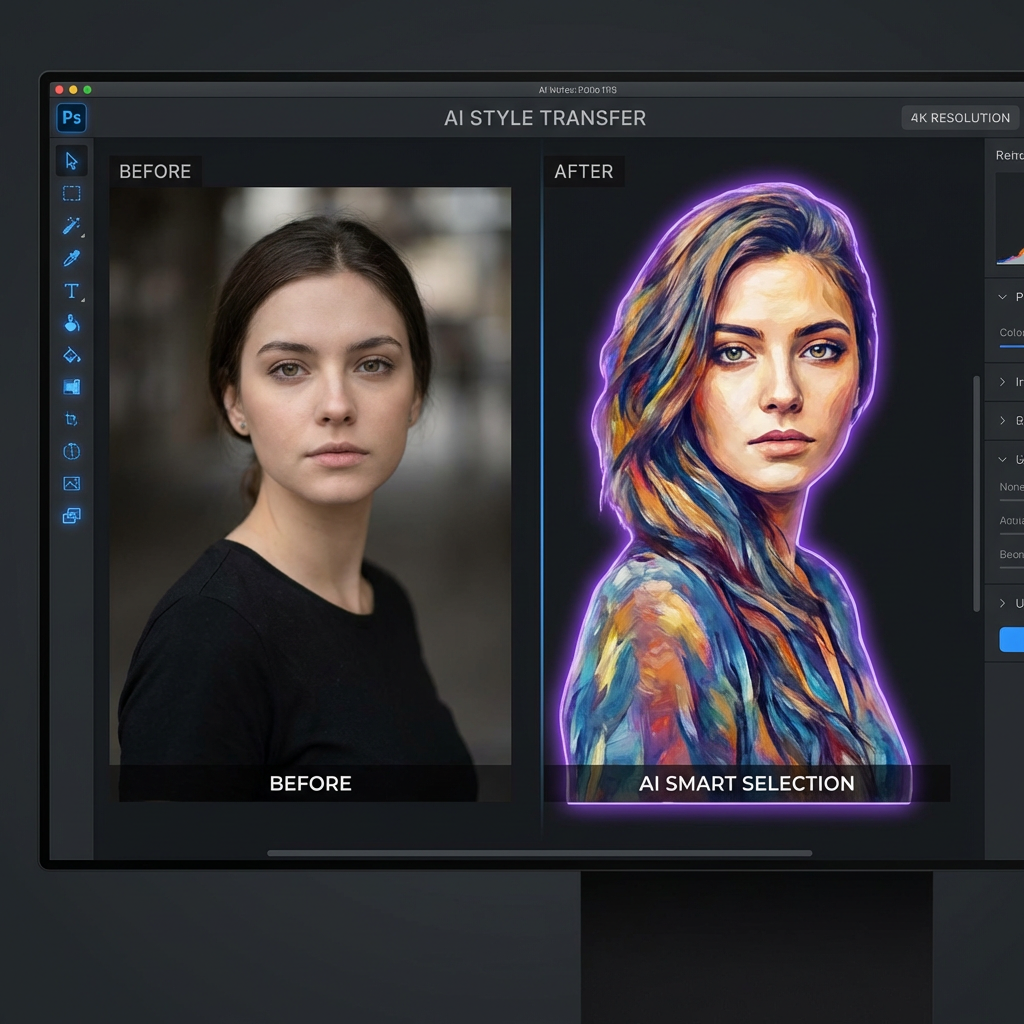This screenshot has width=1024, height=1024.
Task: Select the Move arrow tool
Action: (x=71, y=161)
